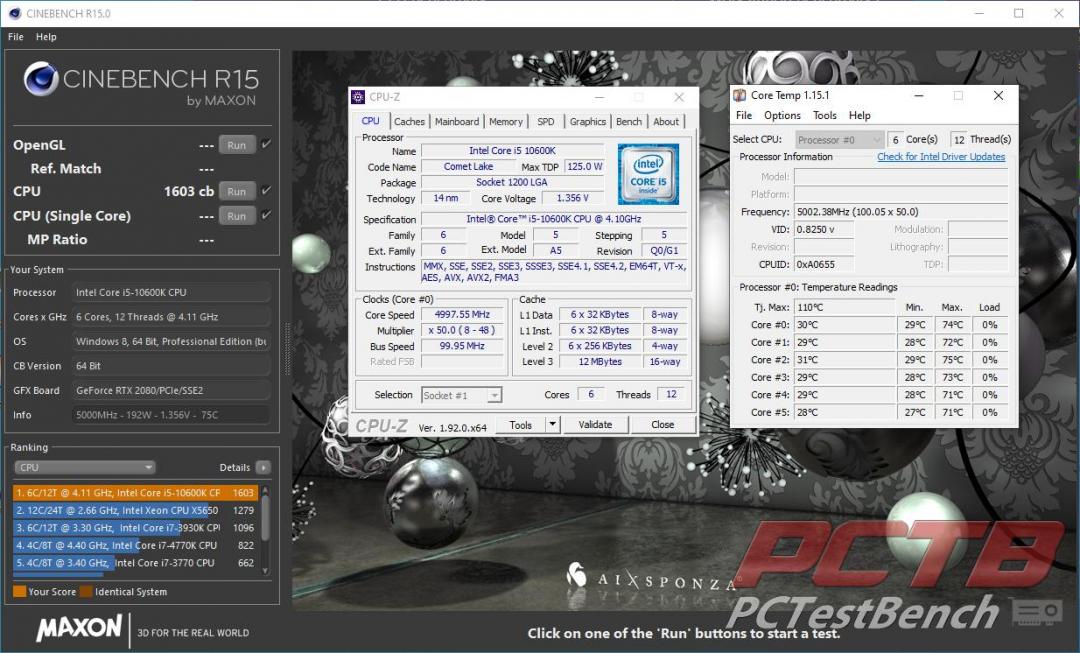This screenshot has height=653, width=1080.
Task: Click the Processor field in Your System
Action: 172,292
